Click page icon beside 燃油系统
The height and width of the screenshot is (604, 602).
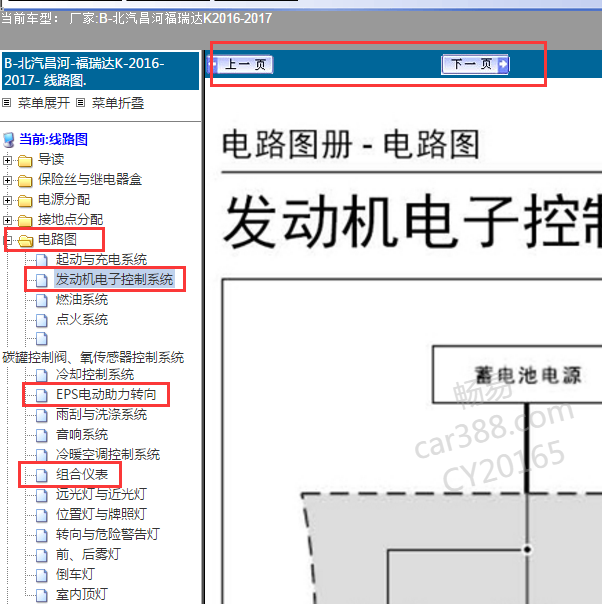(42, 300)
